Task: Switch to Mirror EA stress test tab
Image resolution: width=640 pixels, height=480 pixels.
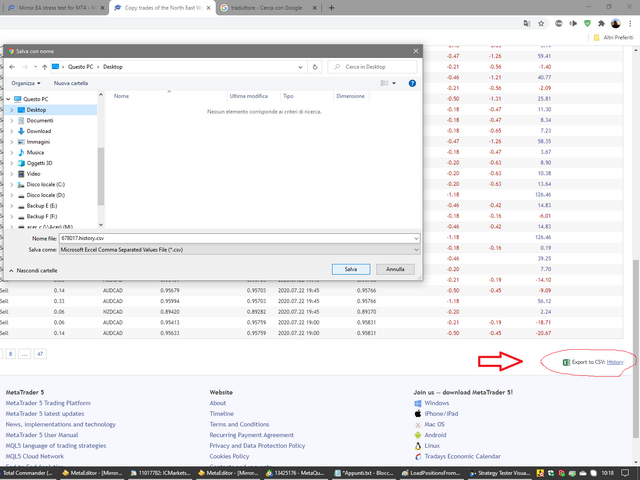Action: pos(53,8)
